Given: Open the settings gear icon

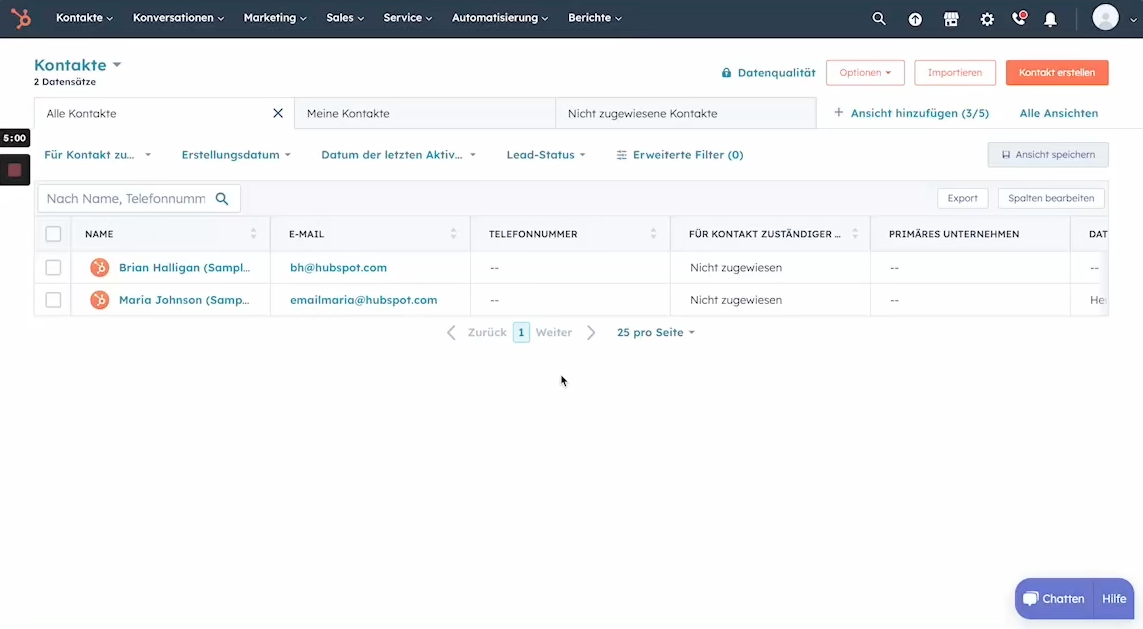Looking at the screenshot, I should coord(987,20).
